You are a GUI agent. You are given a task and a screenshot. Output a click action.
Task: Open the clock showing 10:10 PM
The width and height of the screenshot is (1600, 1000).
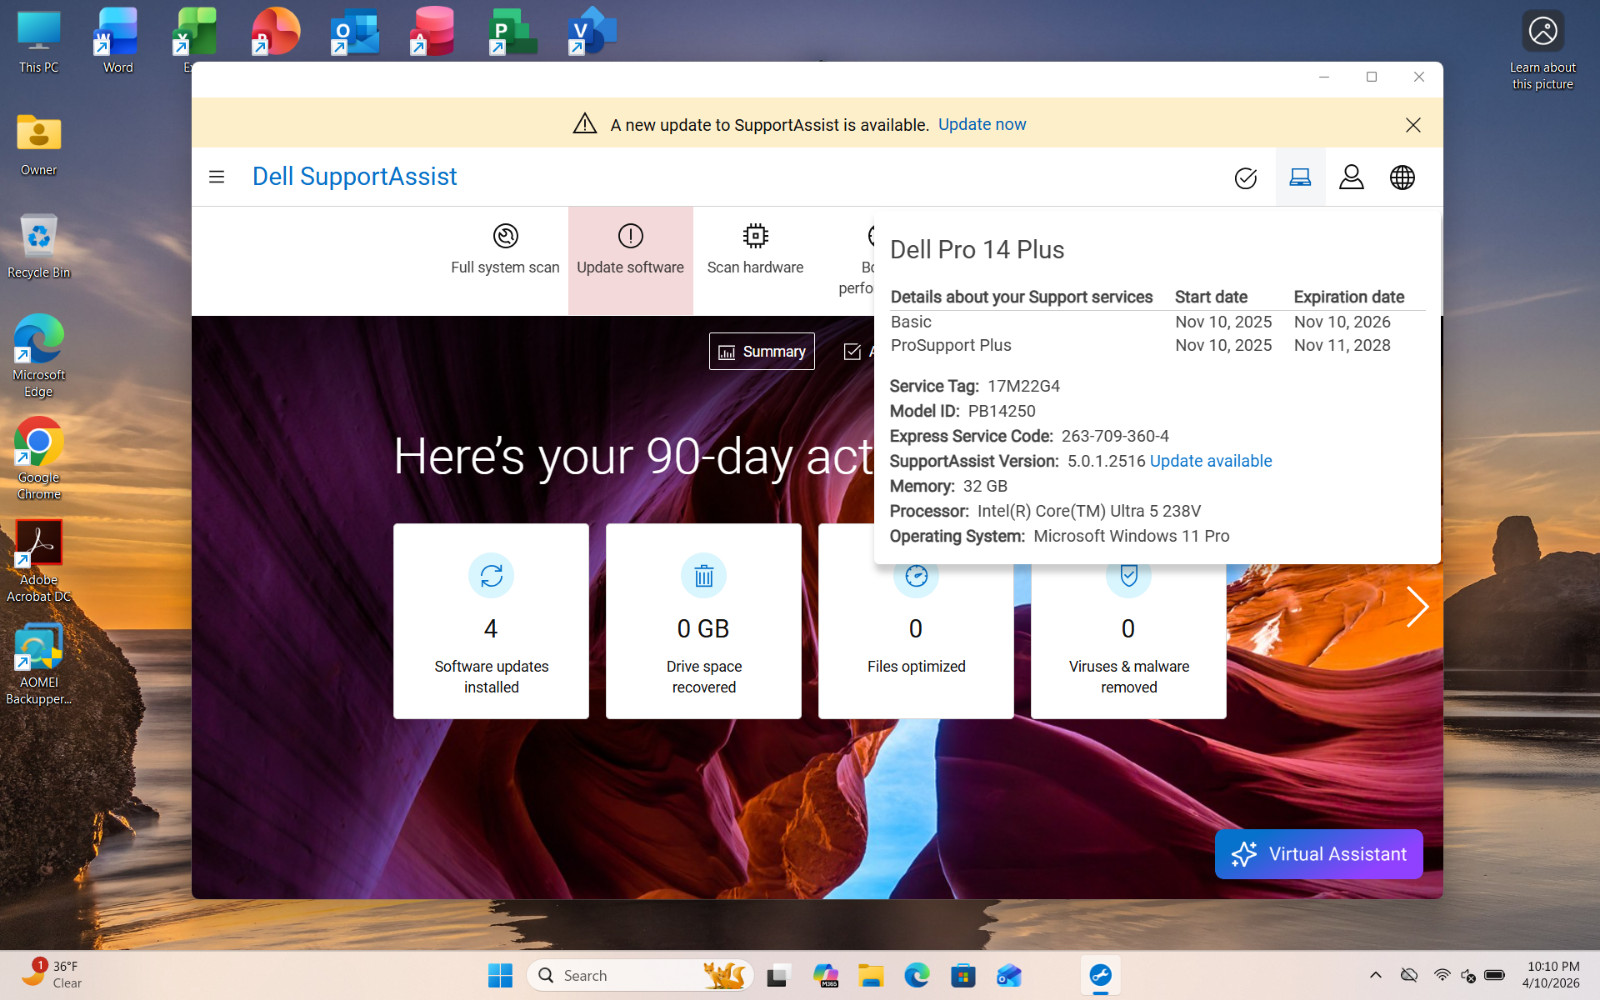coord(1551,975)
